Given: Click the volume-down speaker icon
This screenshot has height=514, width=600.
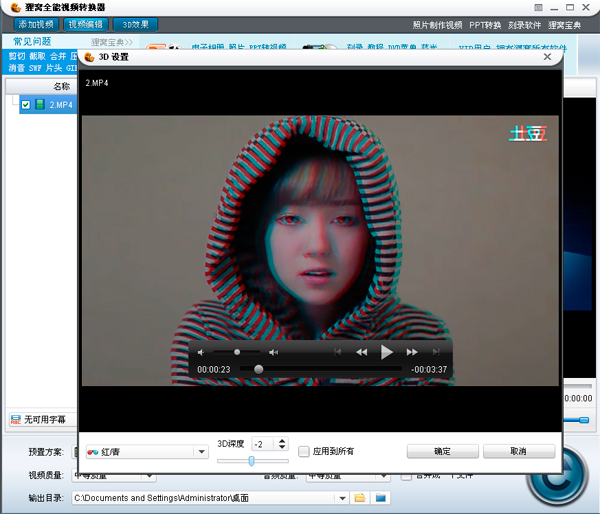Looking at the screenshot, I should tap(201, 352).
